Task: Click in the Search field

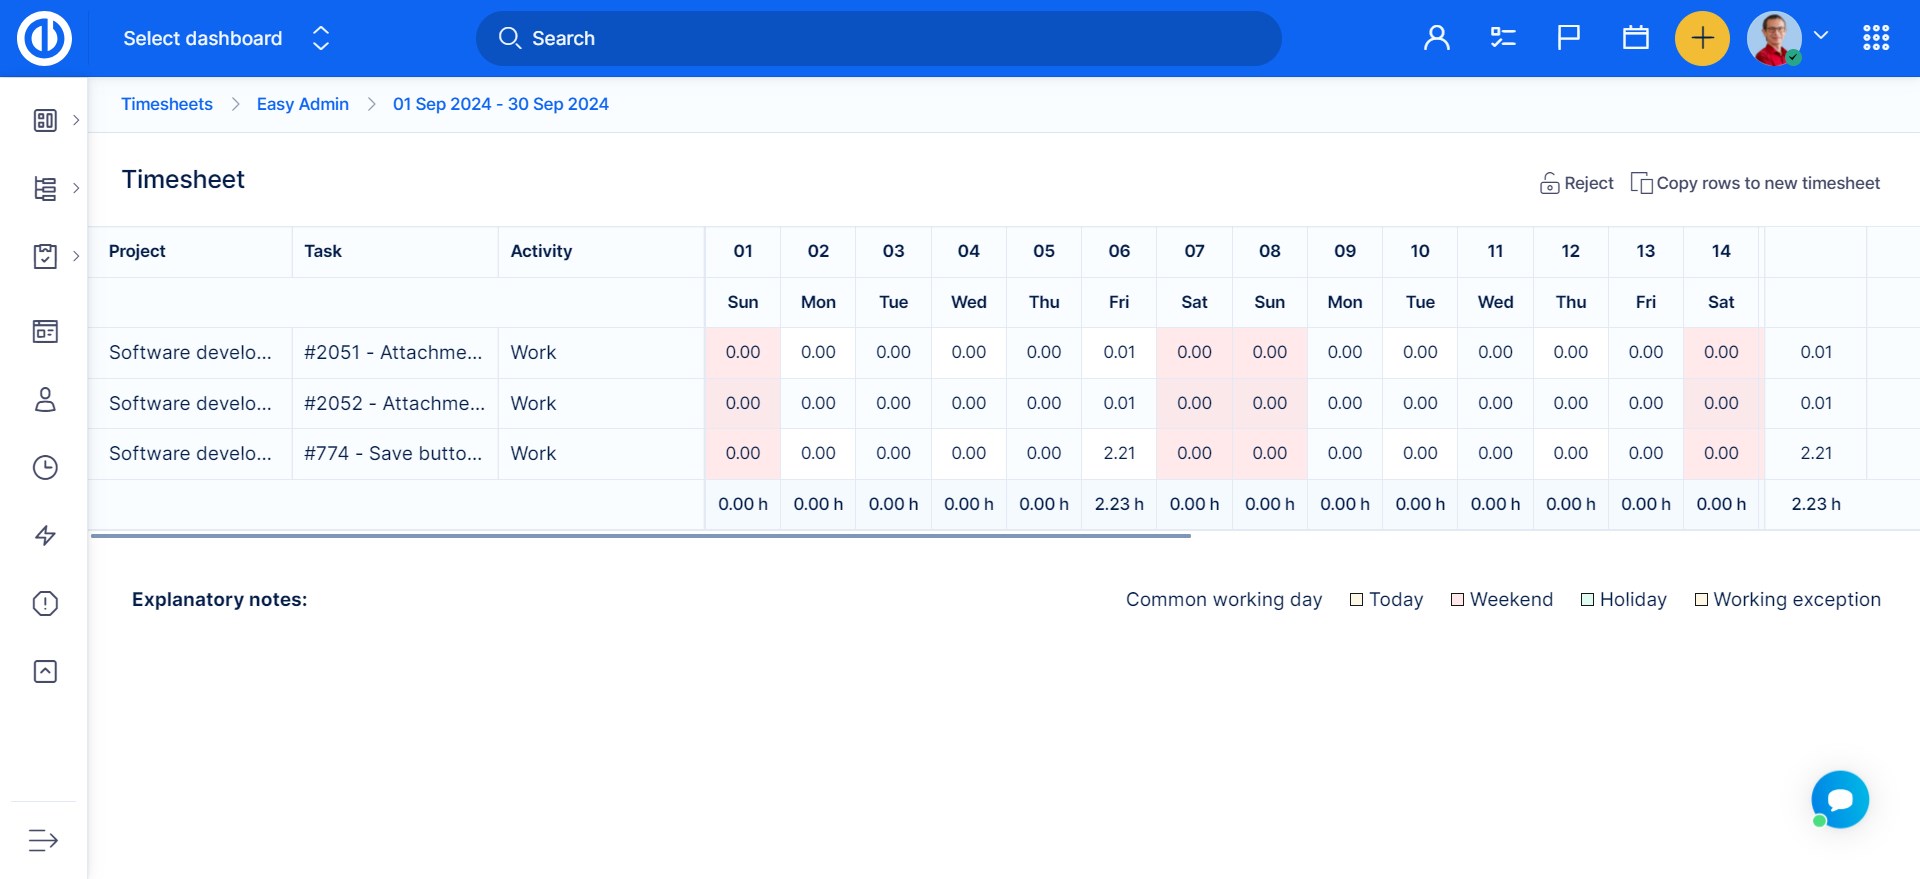Action: pyautogui.click(x=878, y=39)
